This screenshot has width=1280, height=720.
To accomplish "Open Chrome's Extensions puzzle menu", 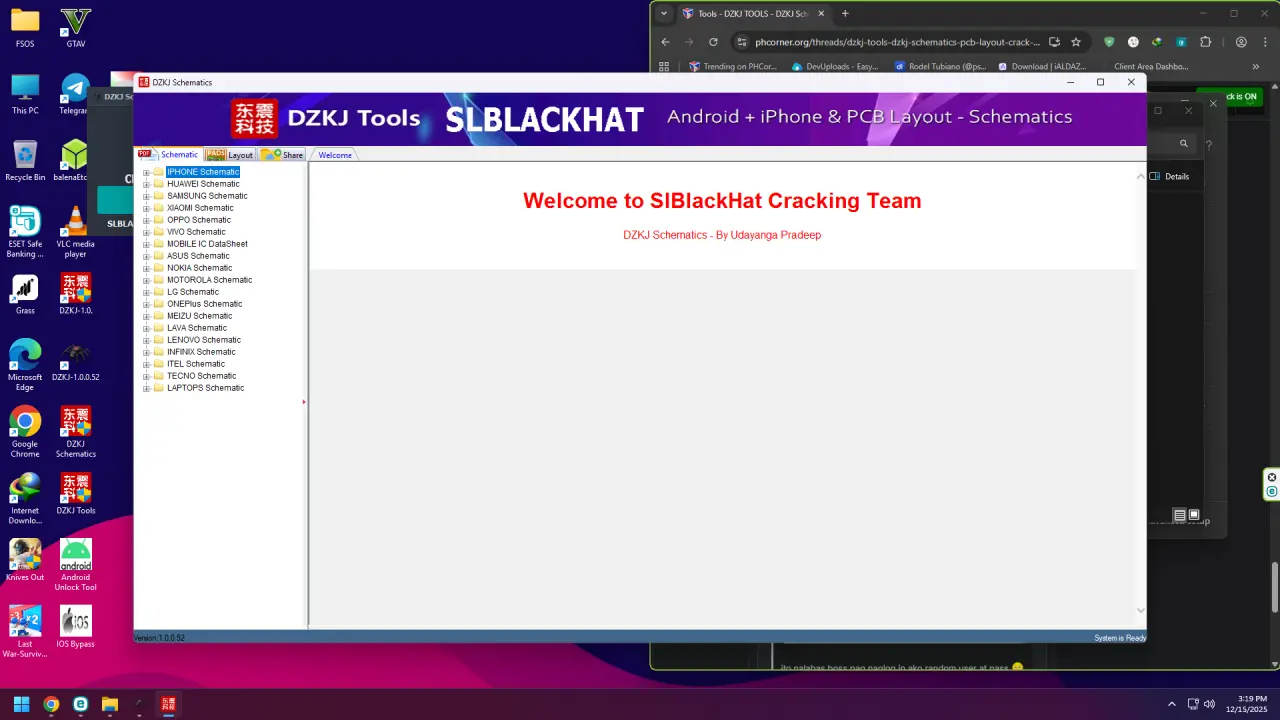I will click(1205, 42).
